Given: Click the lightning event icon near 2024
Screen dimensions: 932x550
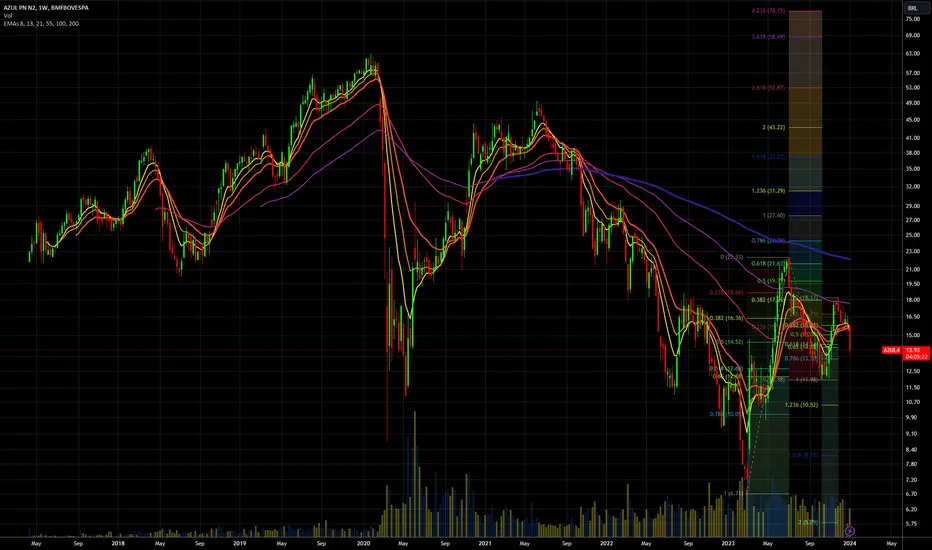Looking at the screenshot, I should 850,530.
